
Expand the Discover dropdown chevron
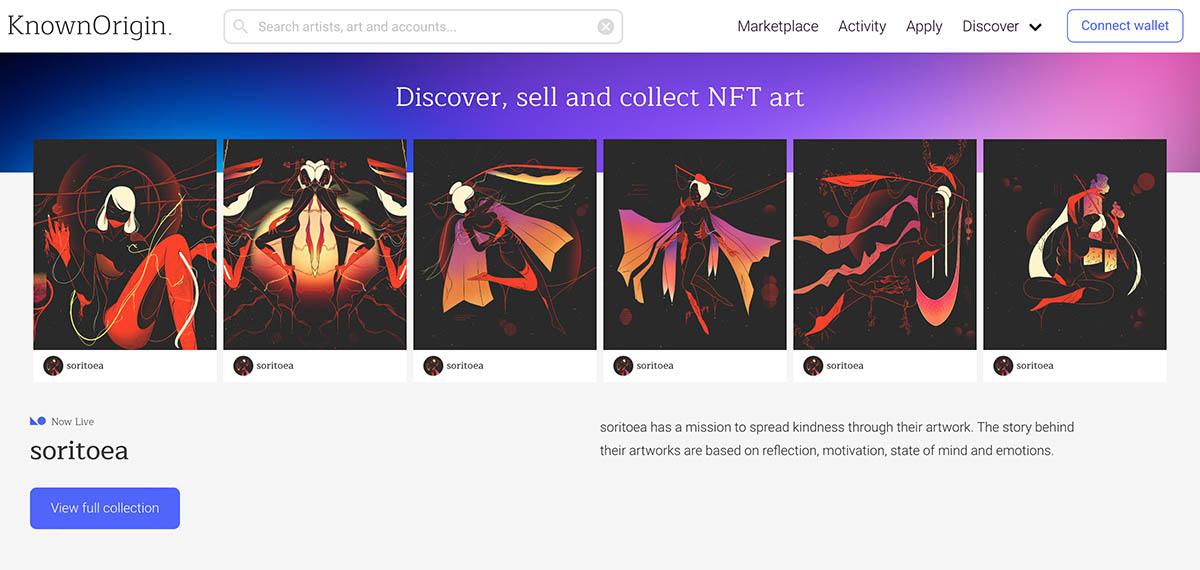pos(1035,28)
